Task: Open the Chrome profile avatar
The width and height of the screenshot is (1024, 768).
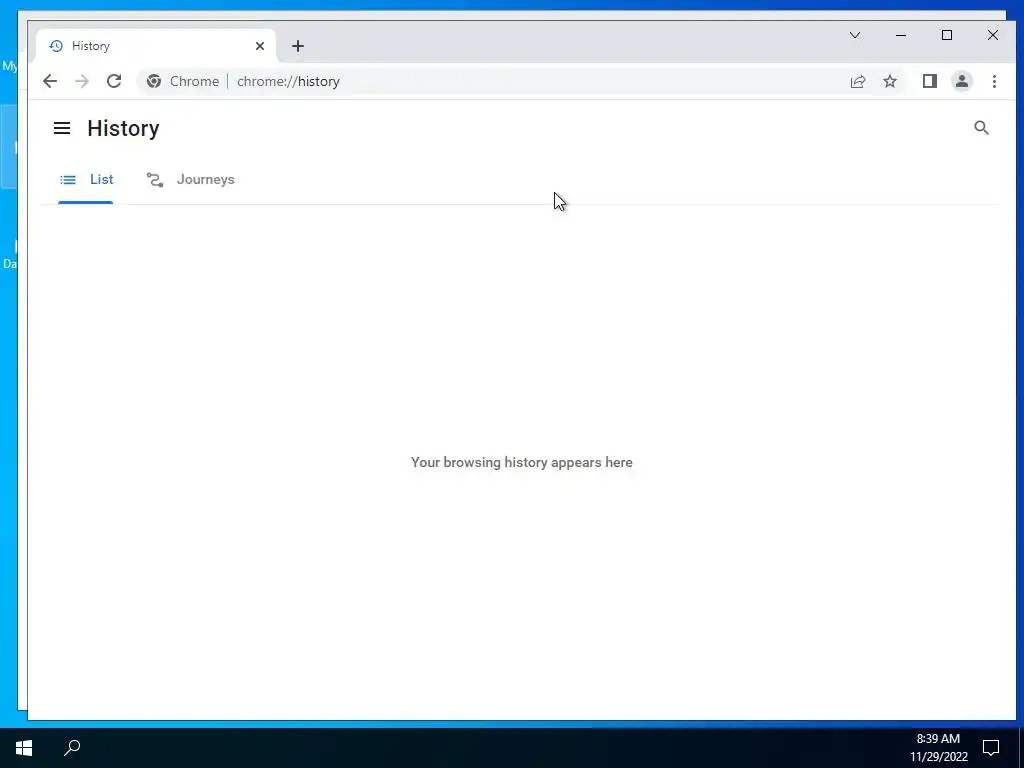Action: click(x=961, y=81)
